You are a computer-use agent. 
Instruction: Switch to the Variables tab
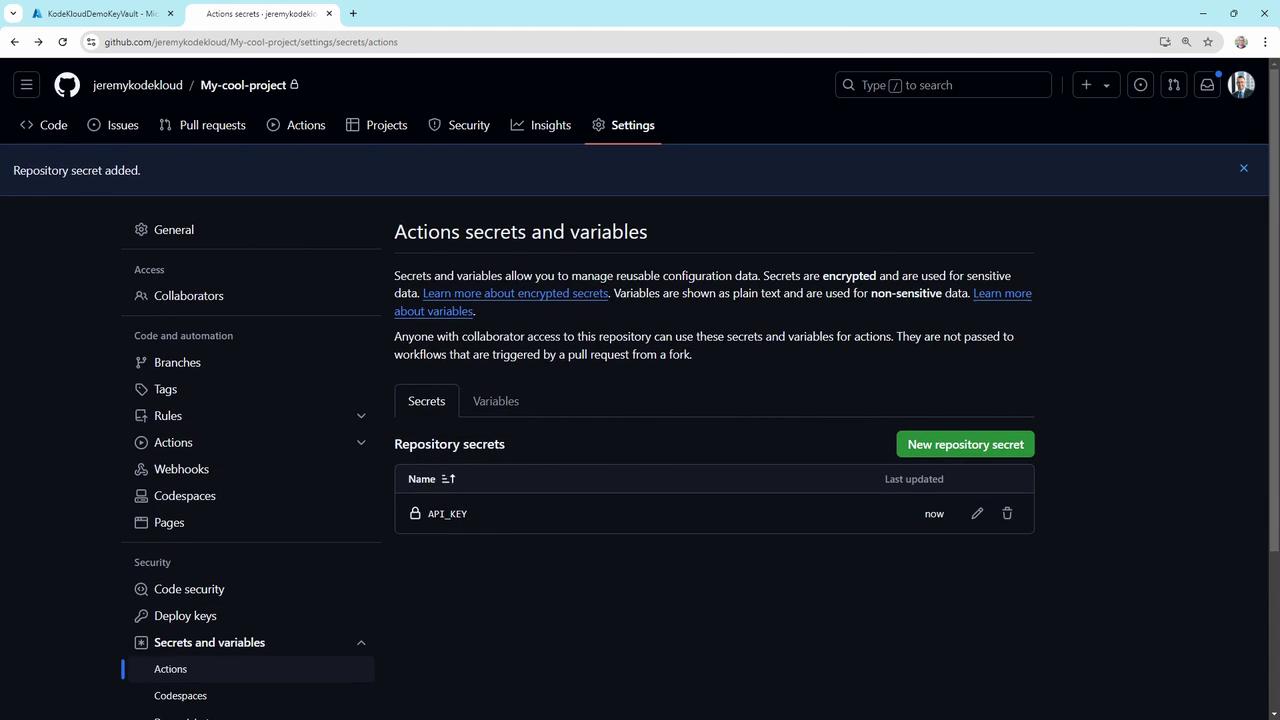tap(496, 401)
